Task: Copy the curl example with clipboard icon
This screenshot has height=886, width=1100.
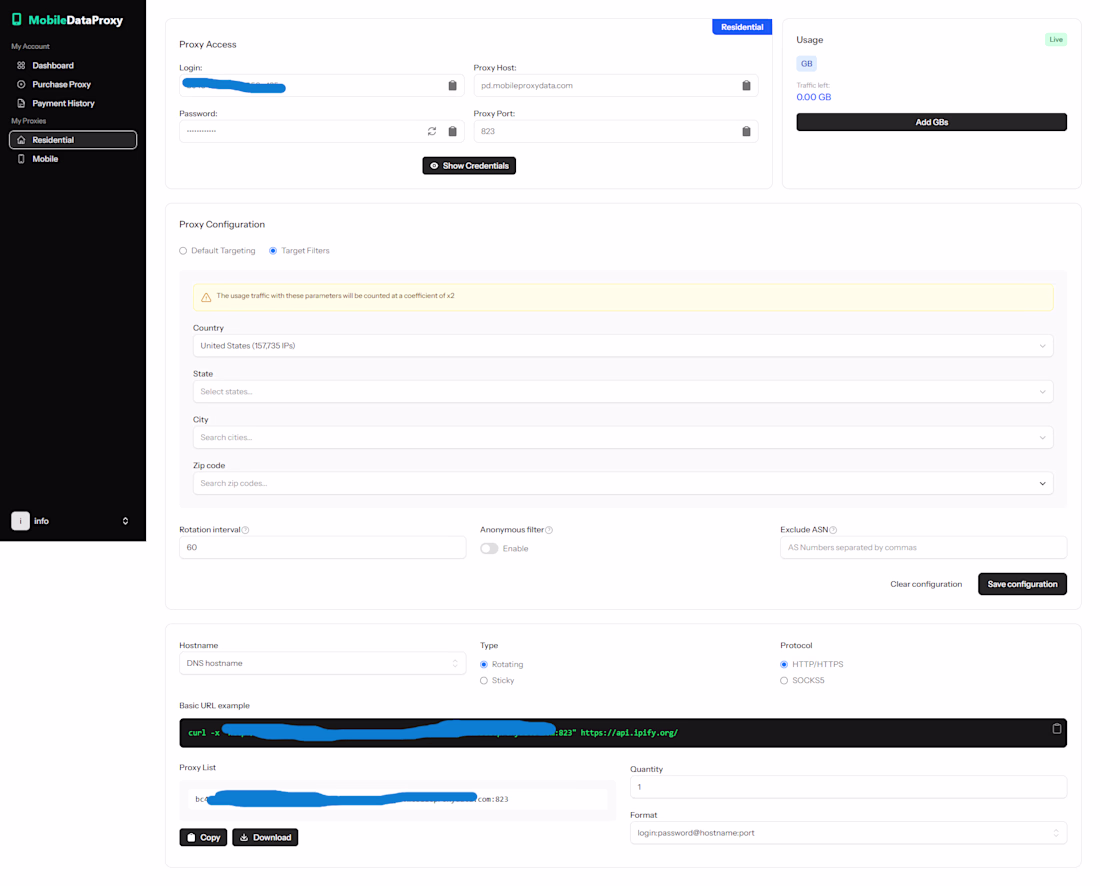Action: (x=1057, y=729)
